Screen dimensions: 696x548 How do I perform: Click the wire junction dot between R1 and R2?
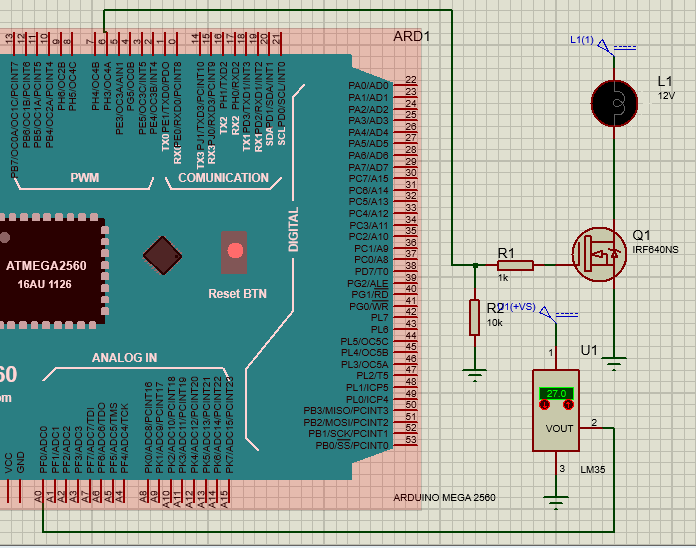pos(475,265)
